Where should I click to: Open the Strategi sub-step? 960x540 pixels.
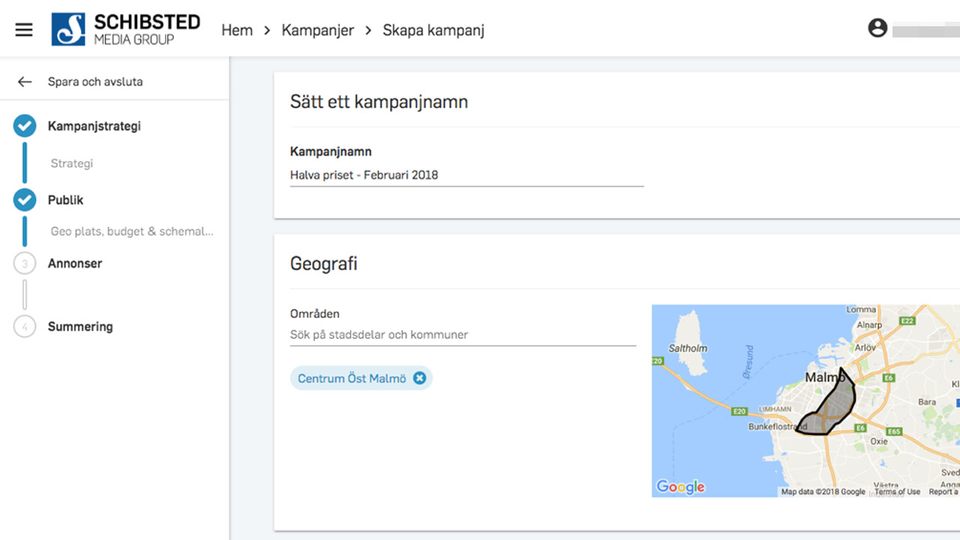[x=72, y=163]
